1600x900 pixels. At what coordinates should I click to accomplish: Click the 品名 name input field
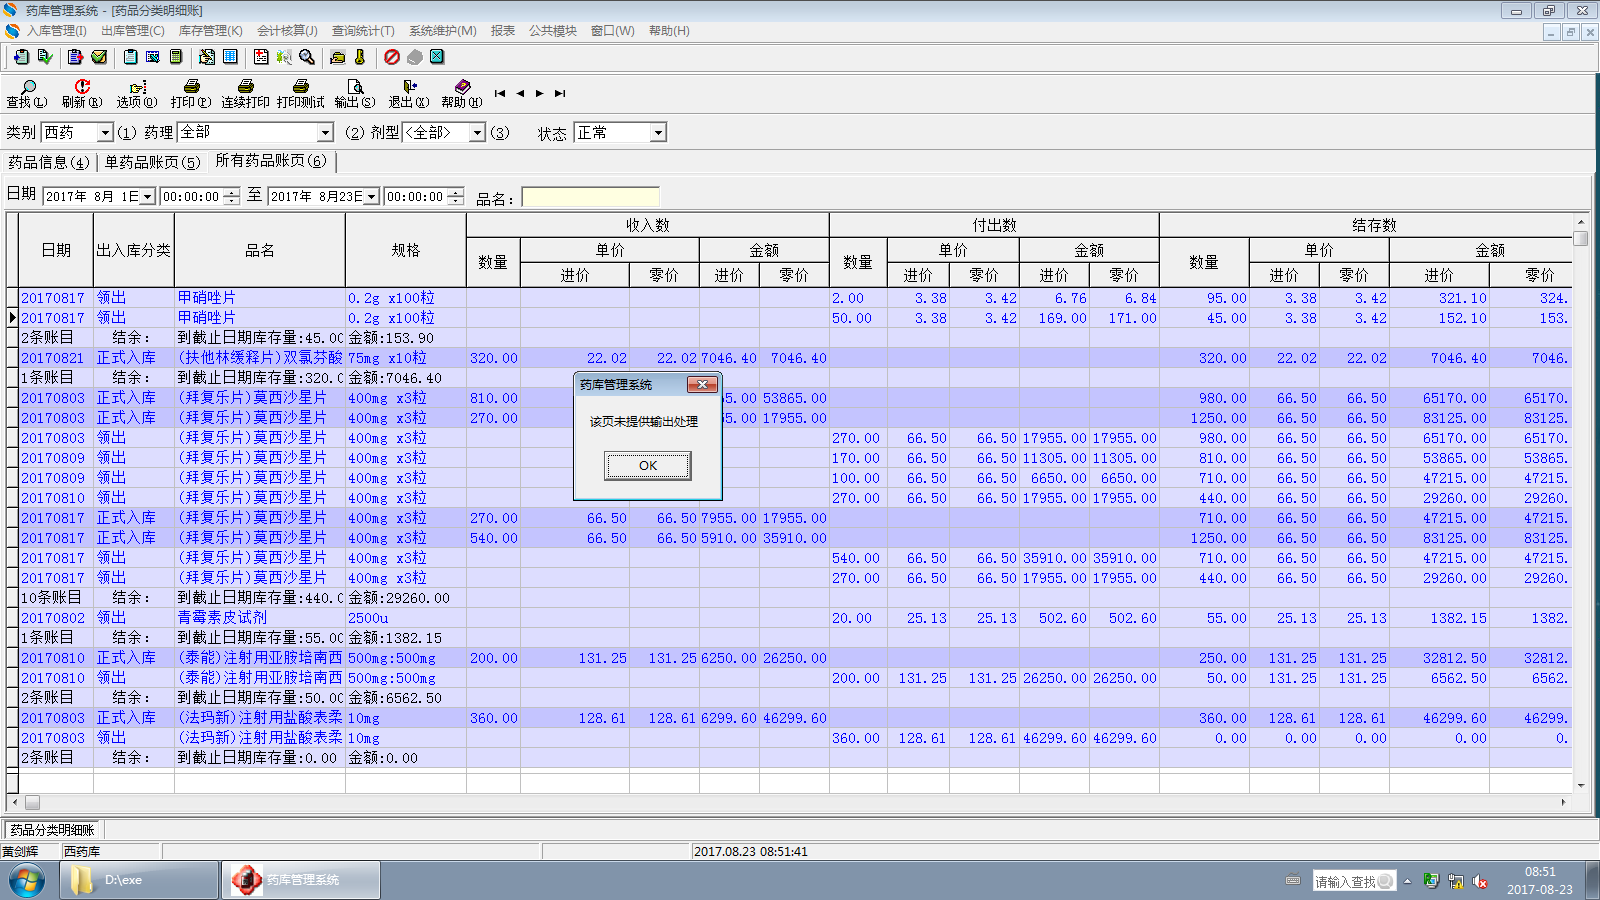[x=590, y=197]
